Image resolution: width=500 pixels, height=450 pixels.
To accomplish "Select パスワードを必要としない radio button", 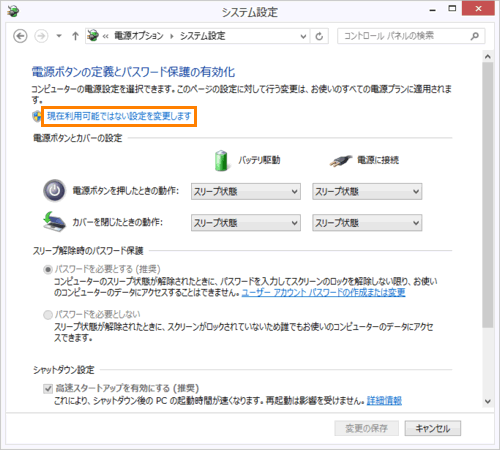I will [48, 314].
